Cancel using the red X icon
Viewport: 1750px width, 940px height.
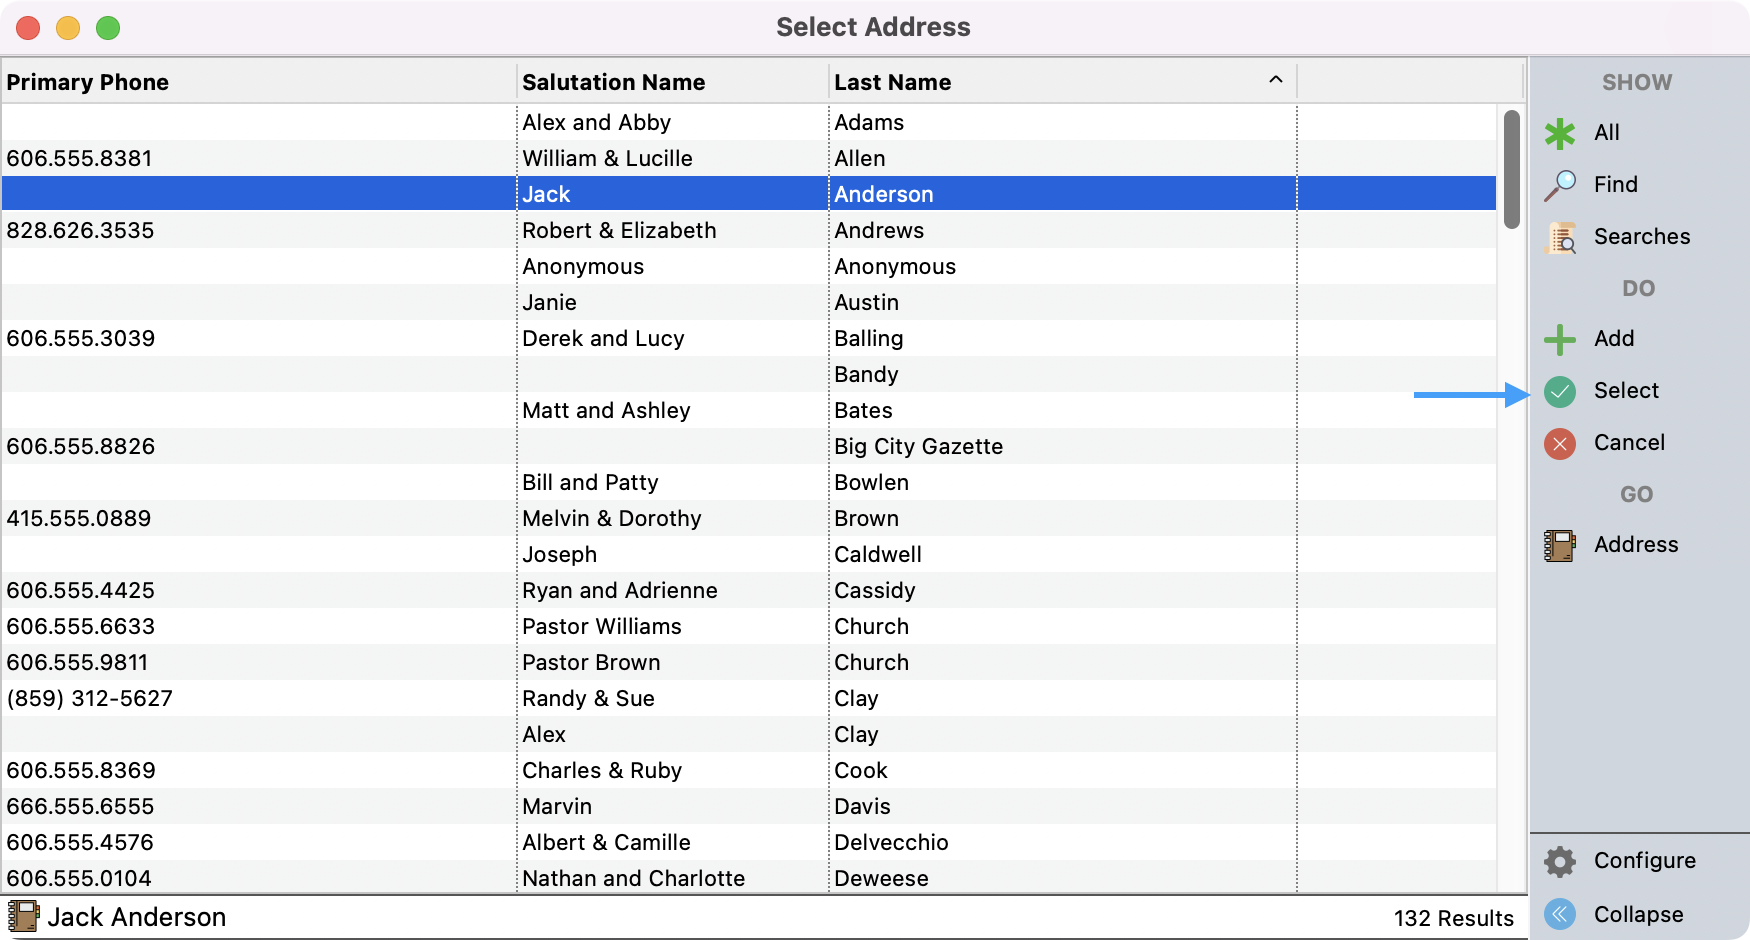pos(1560,443)
